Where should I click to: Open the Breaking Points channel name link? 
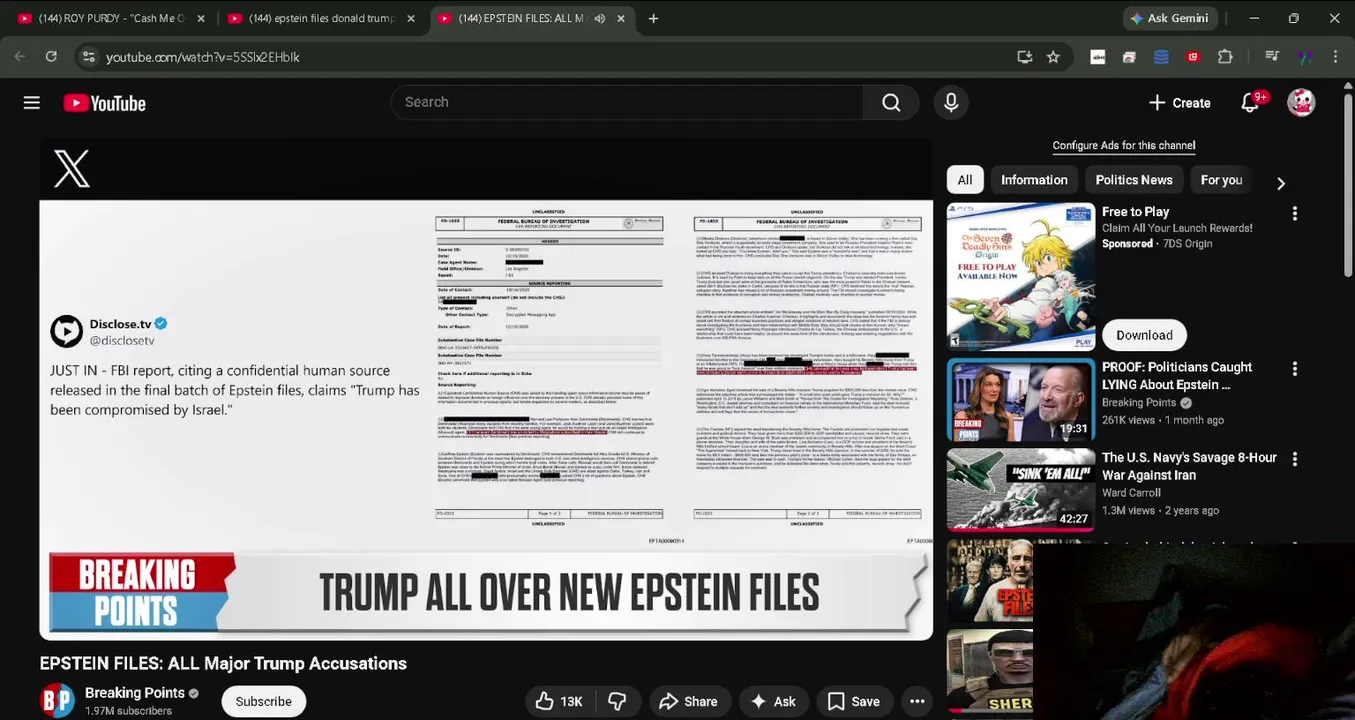click(135, 693)
